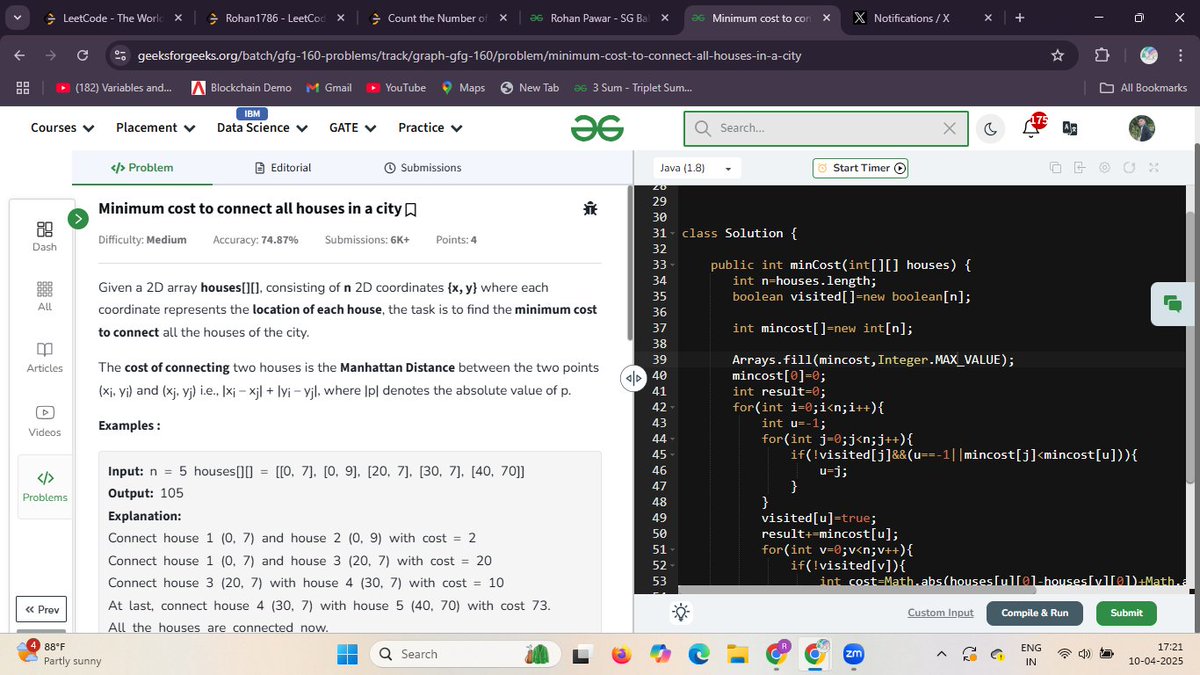1200x675 pixels.
Task: Open All in the left sidebar
Action: click(44, 297)
